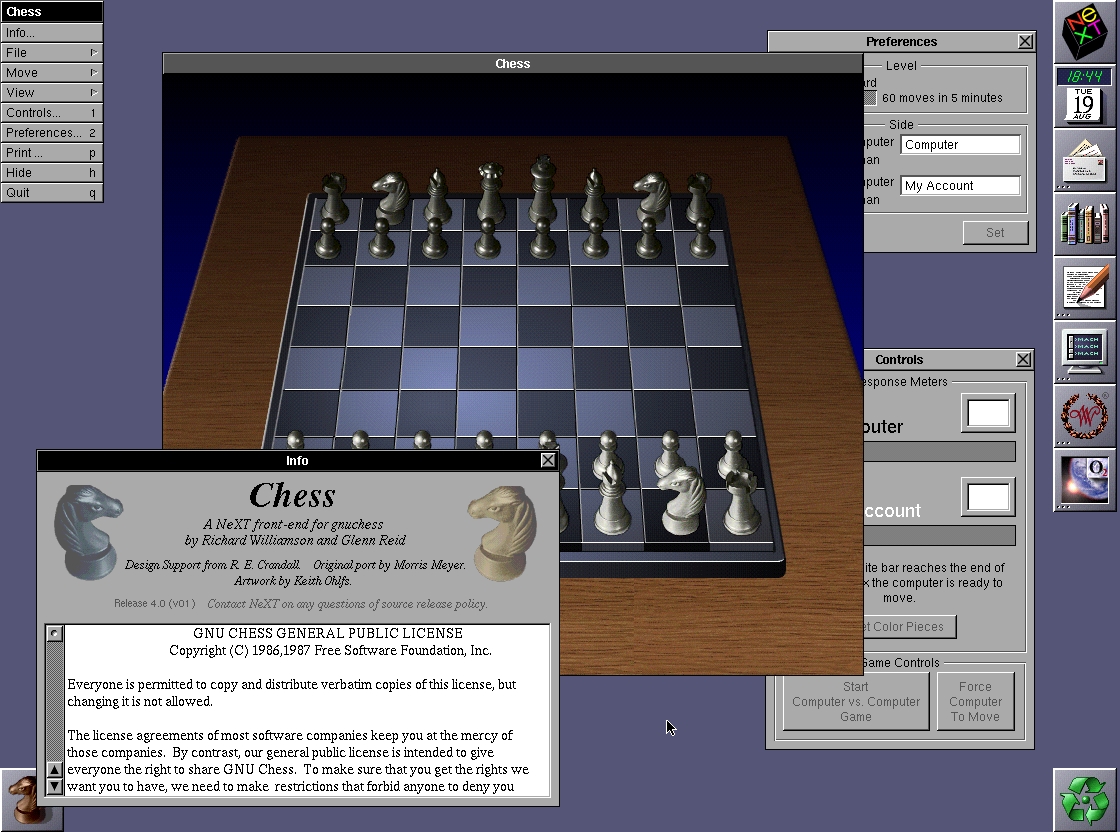The image size is (1120, 832).
Task: Click the Set button in Preferences
Action: [995, 233]
